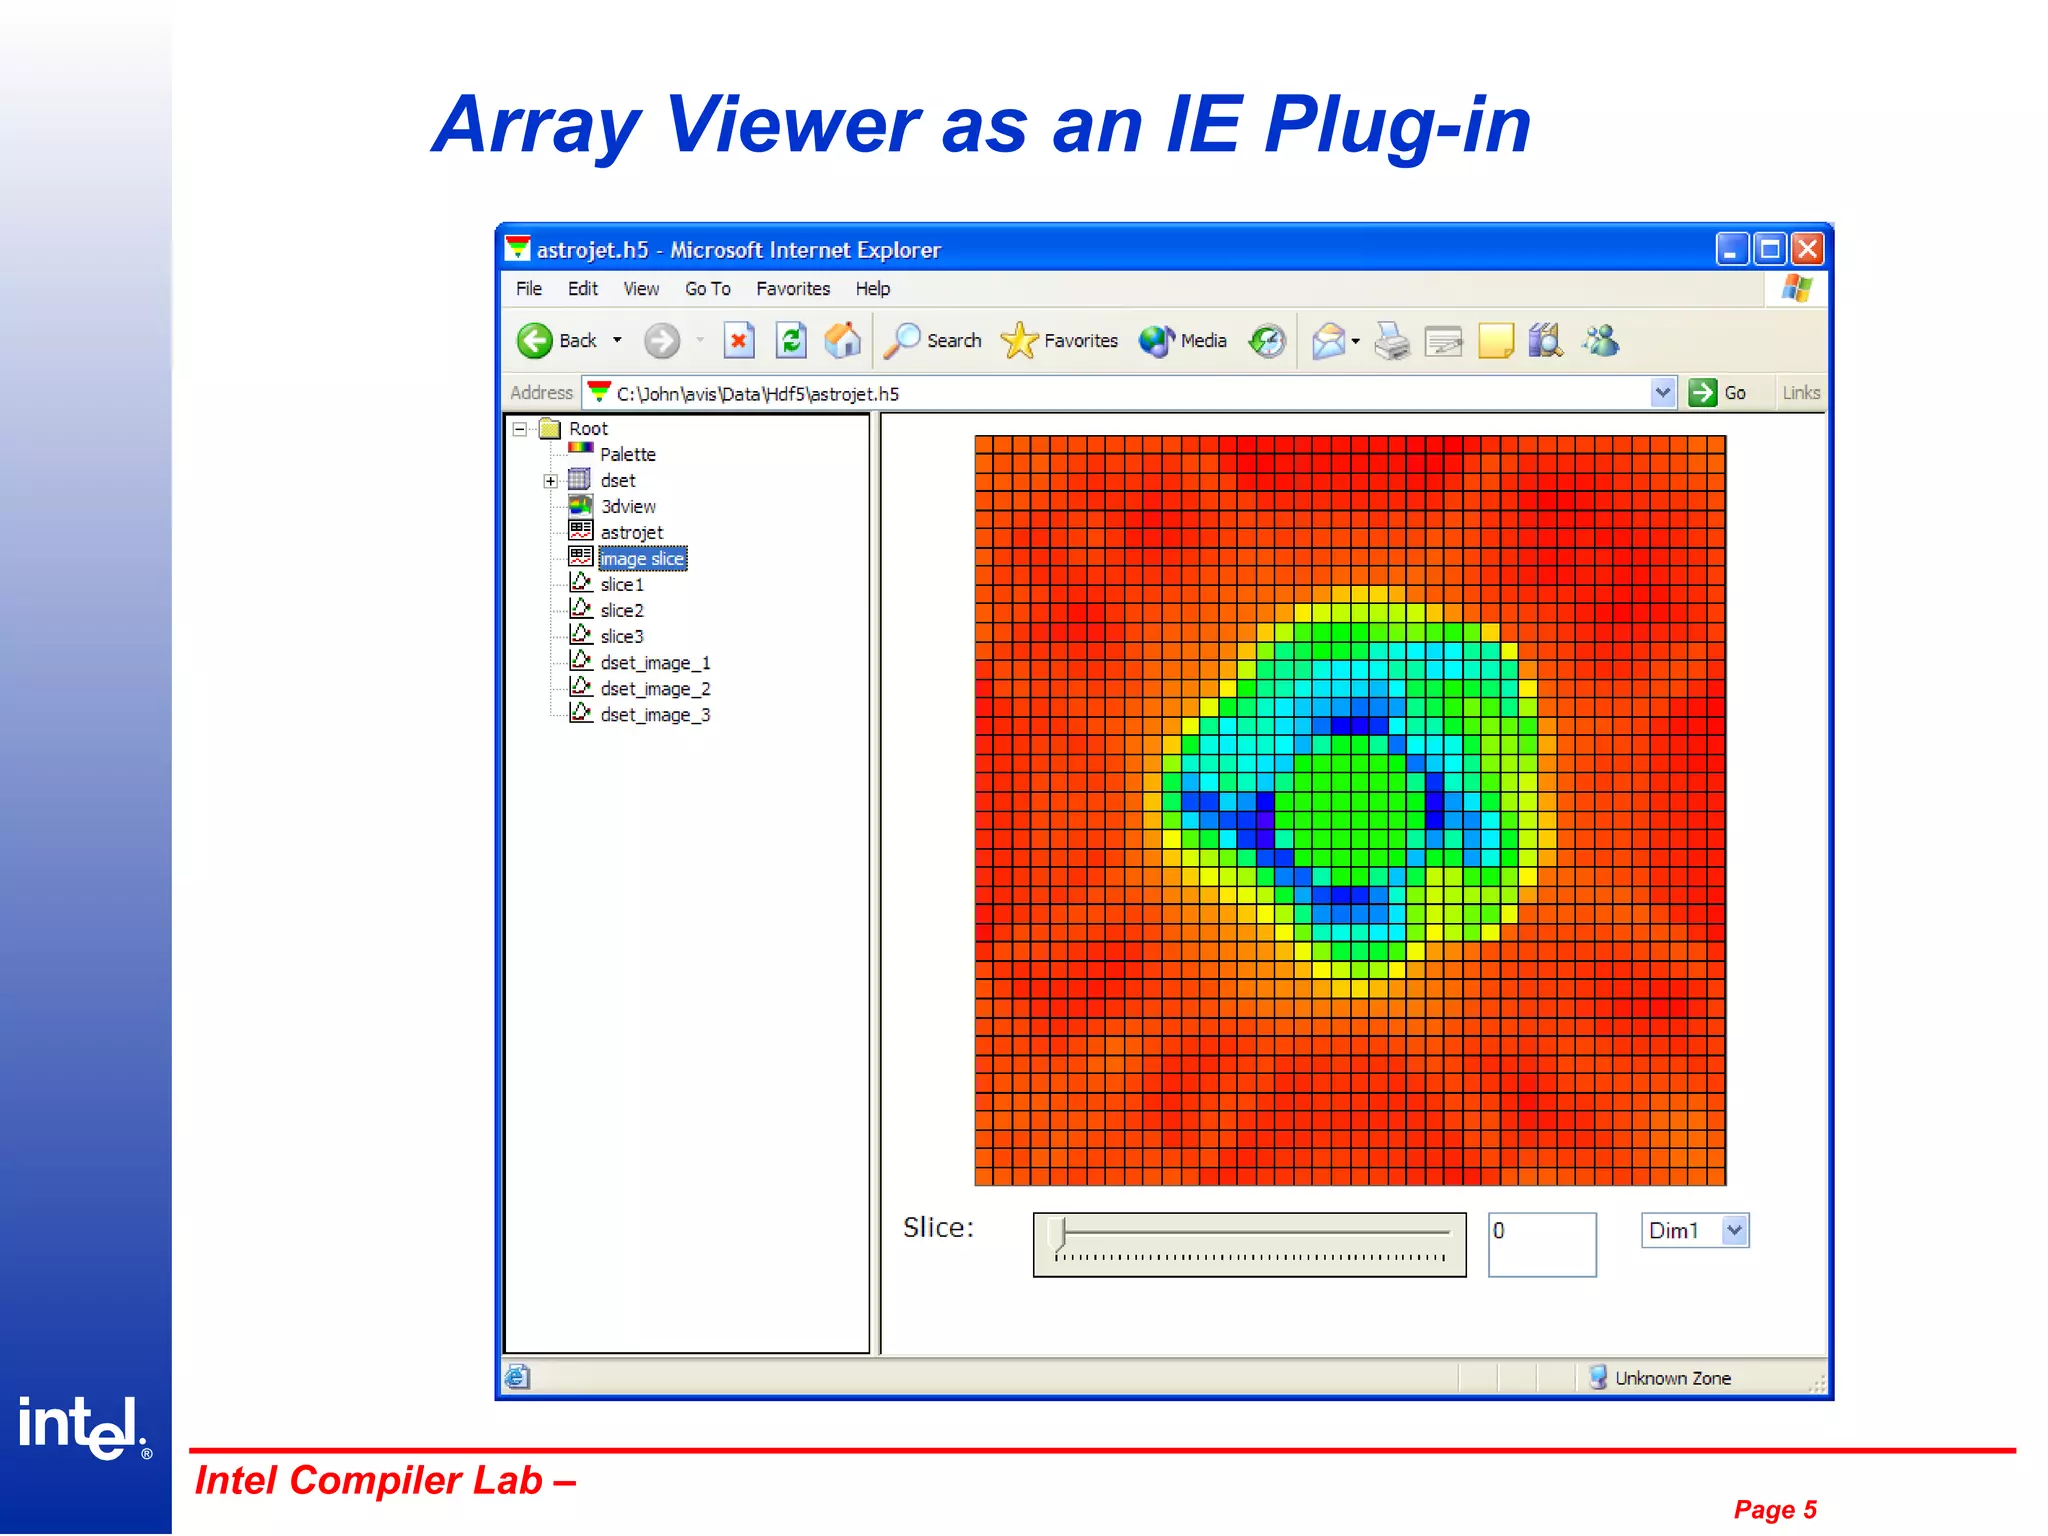
Task: Click the heat map array image
Action: point(1350,811)
